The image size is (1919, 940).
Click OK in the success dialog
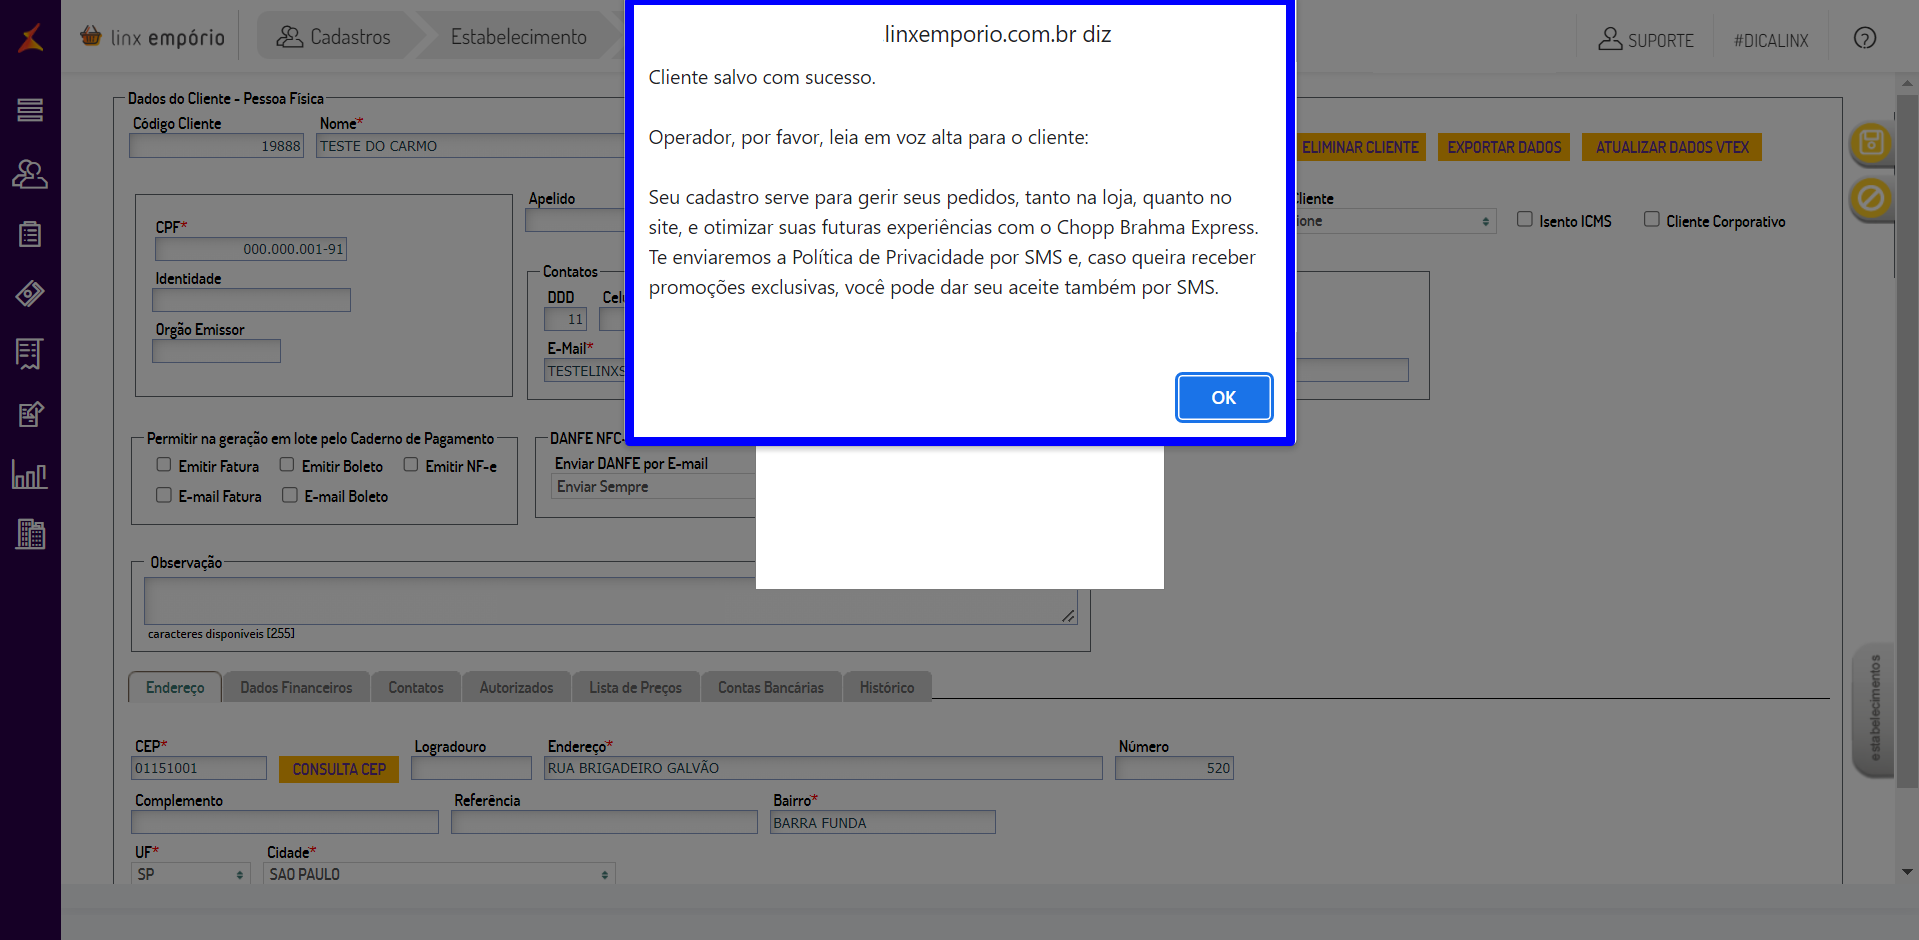point(1223,397)
